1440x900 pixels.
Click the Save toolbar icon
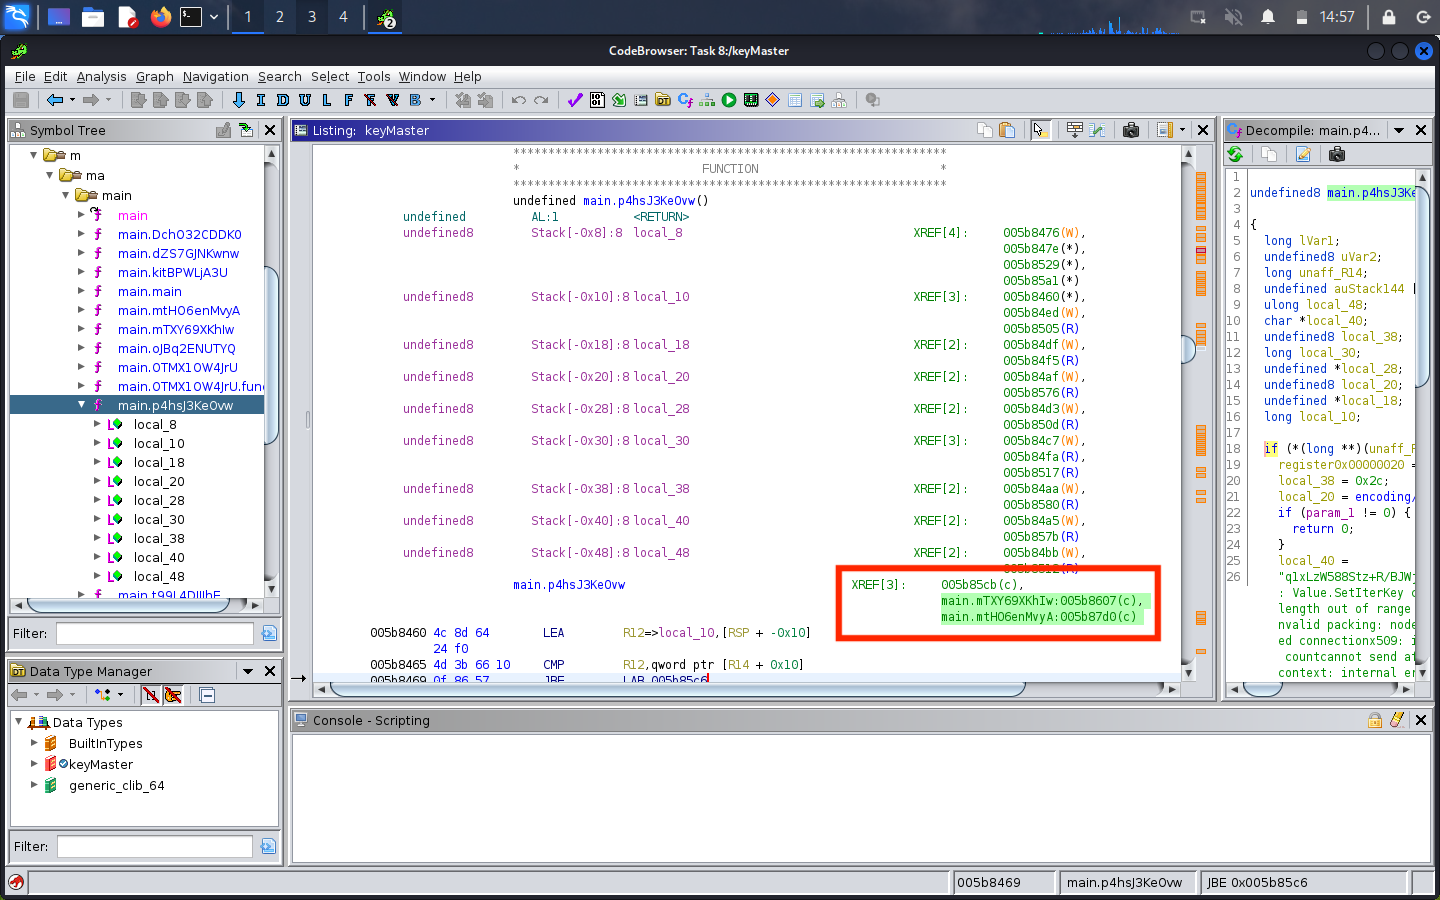pos(20,100)
